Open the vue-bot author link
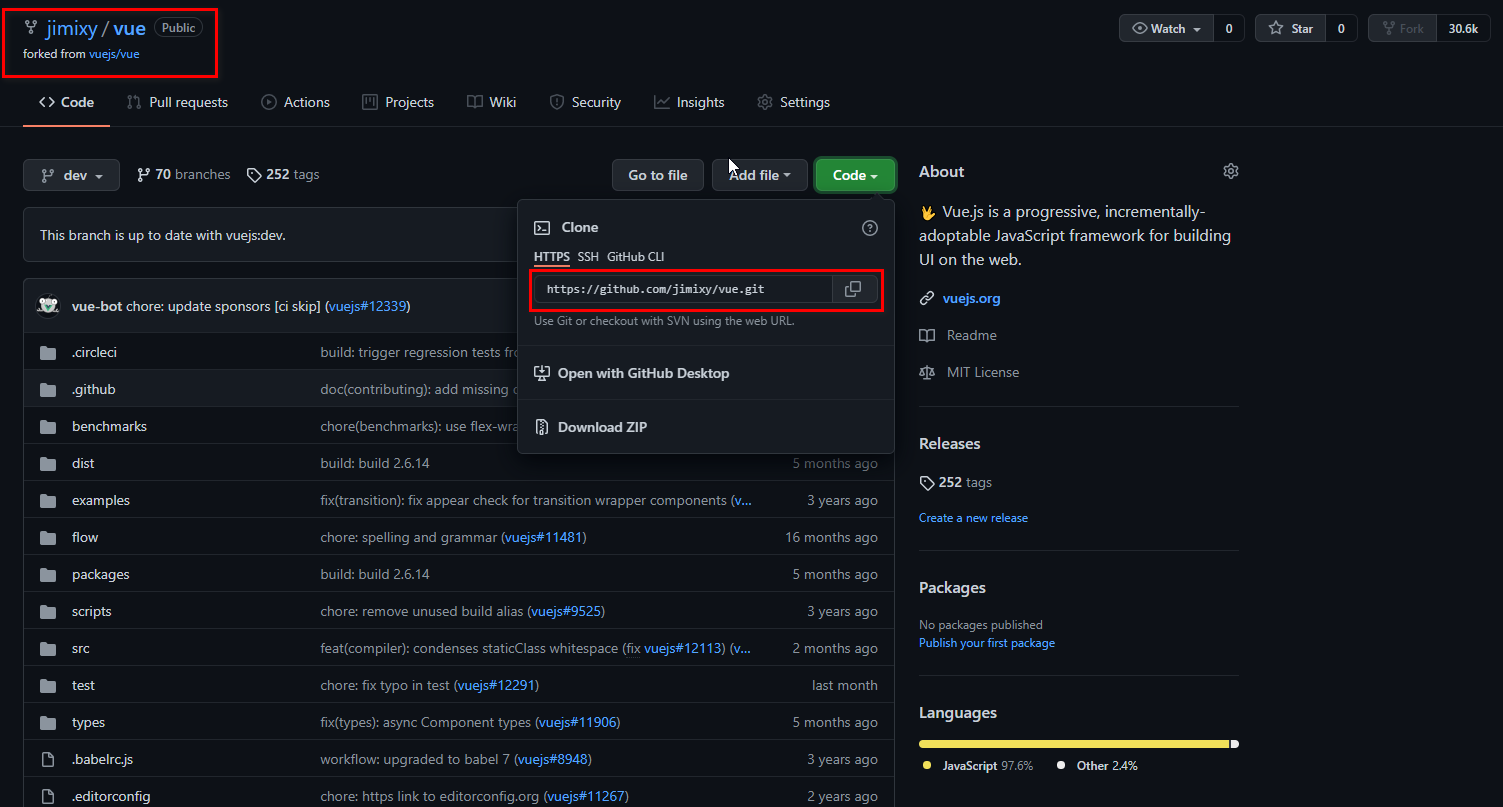Viewport: 1503px width, 807px height. [x=97, y=306]
